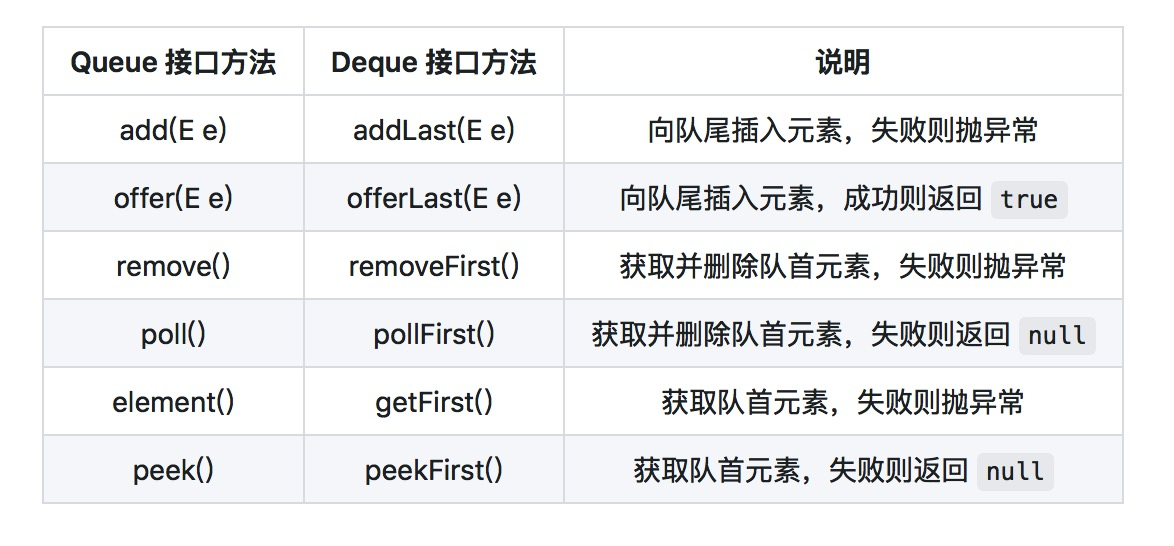1174x546 pixels.
Task: Click the poll() method cell
Action: 173,334
